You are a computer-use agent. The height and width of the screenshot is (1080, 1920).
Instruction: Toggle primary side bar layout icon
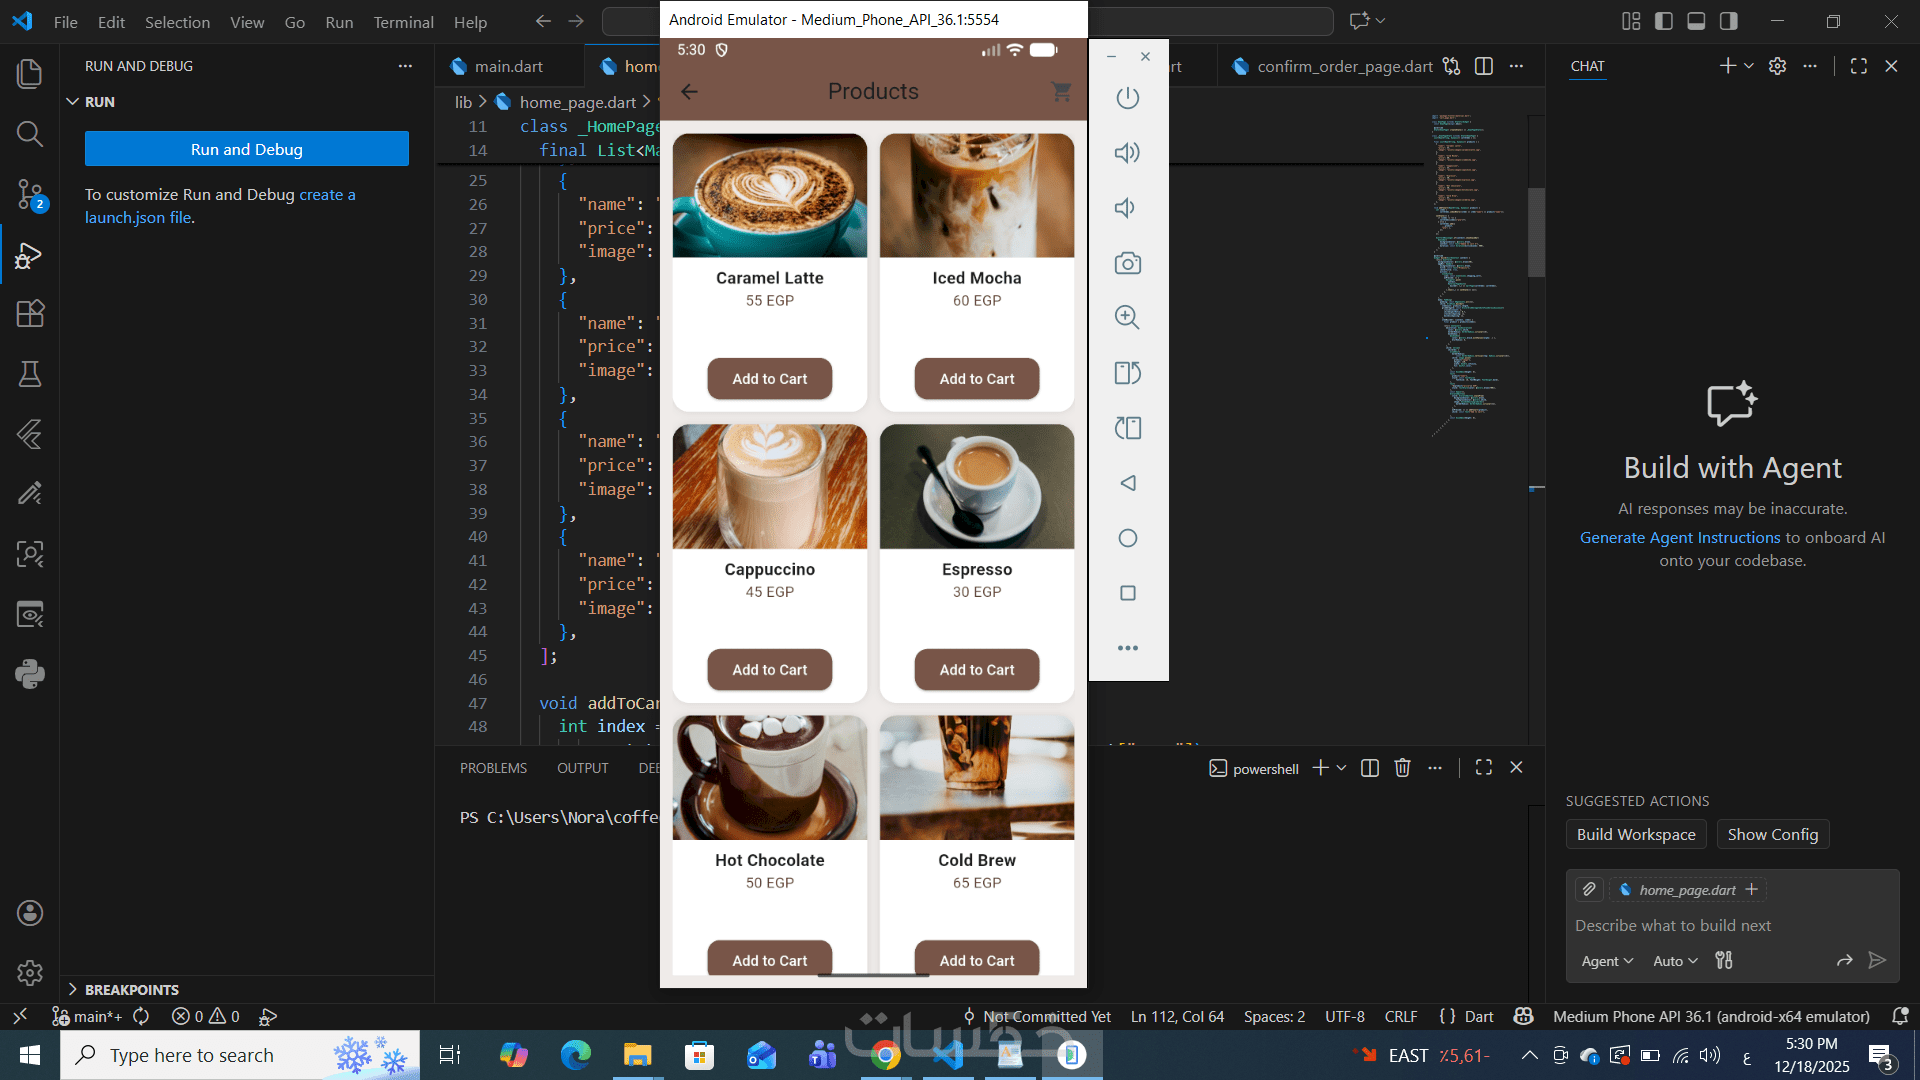(1664, 21)
